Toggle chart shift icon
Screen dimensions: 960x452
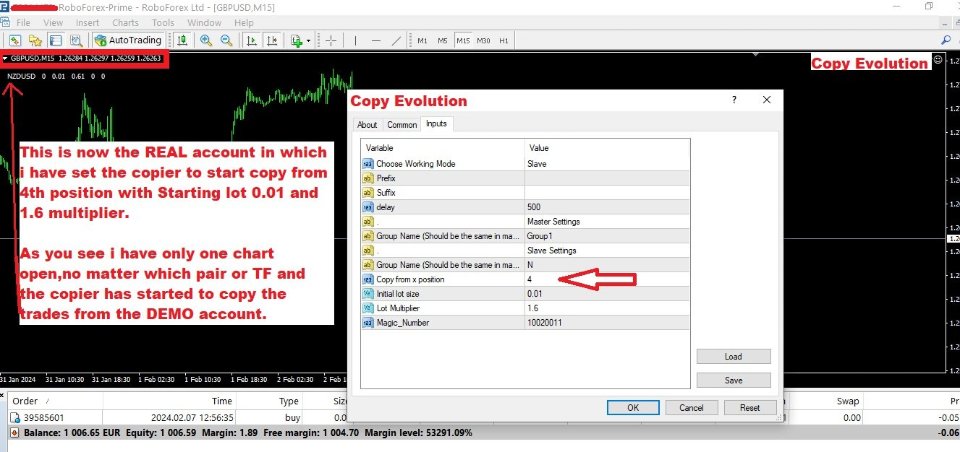coord(272,40)
